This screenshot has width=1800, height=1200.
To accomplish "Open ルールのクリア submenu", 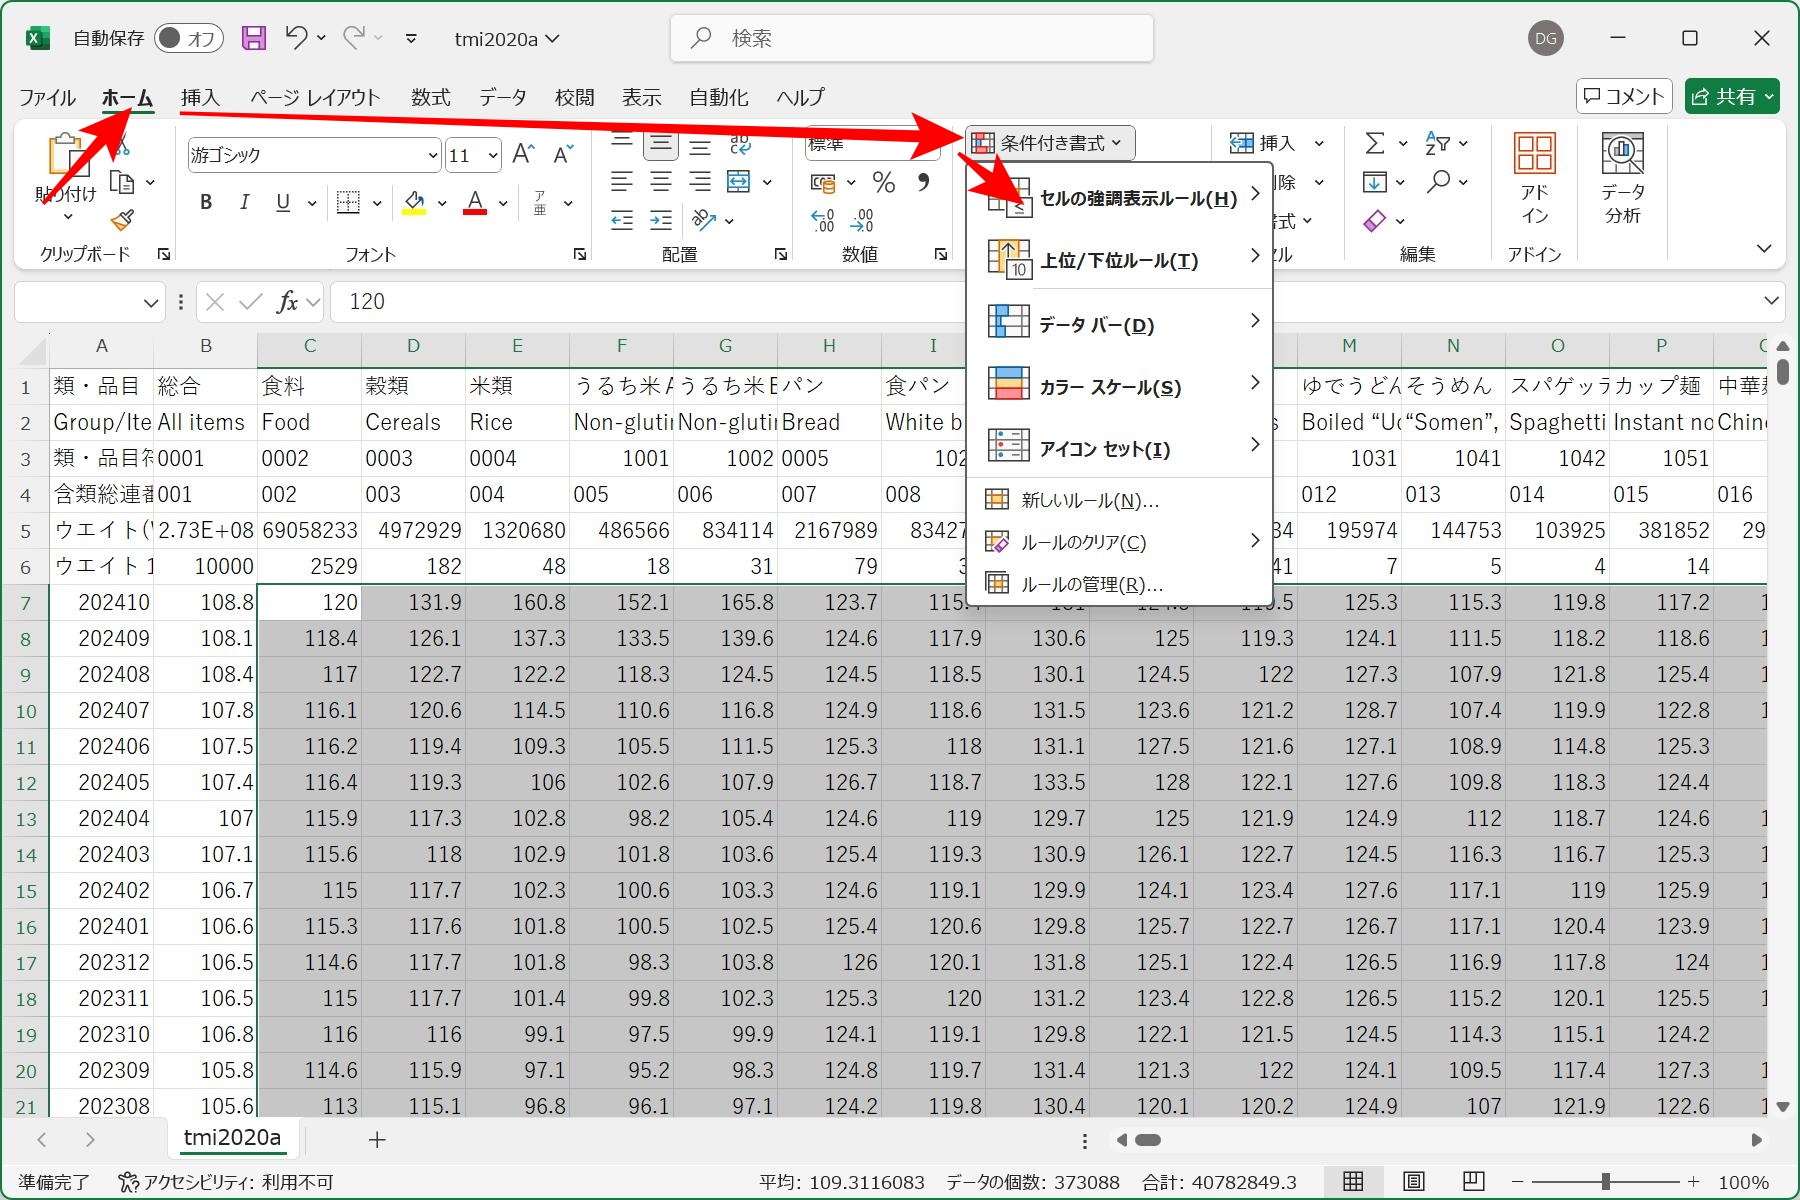I will pyautogui.click(x=1120, y=542).
